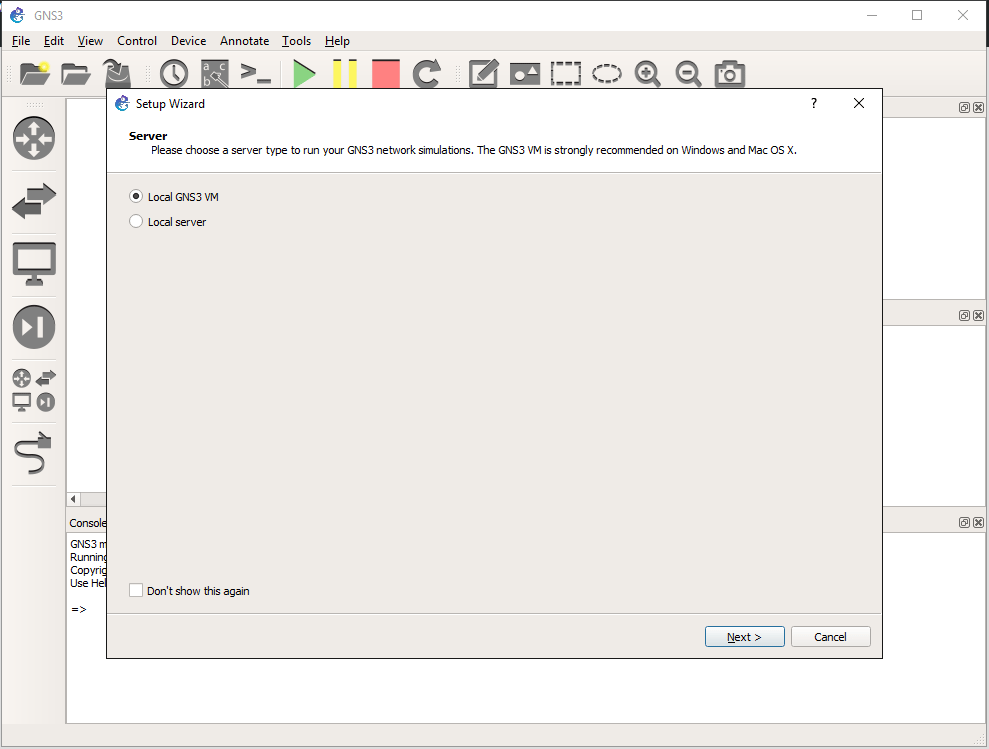The height and width of the screenshot is (749, 989).
Task: Start all devices with green play icon
Action: click(x=304, y=74)
